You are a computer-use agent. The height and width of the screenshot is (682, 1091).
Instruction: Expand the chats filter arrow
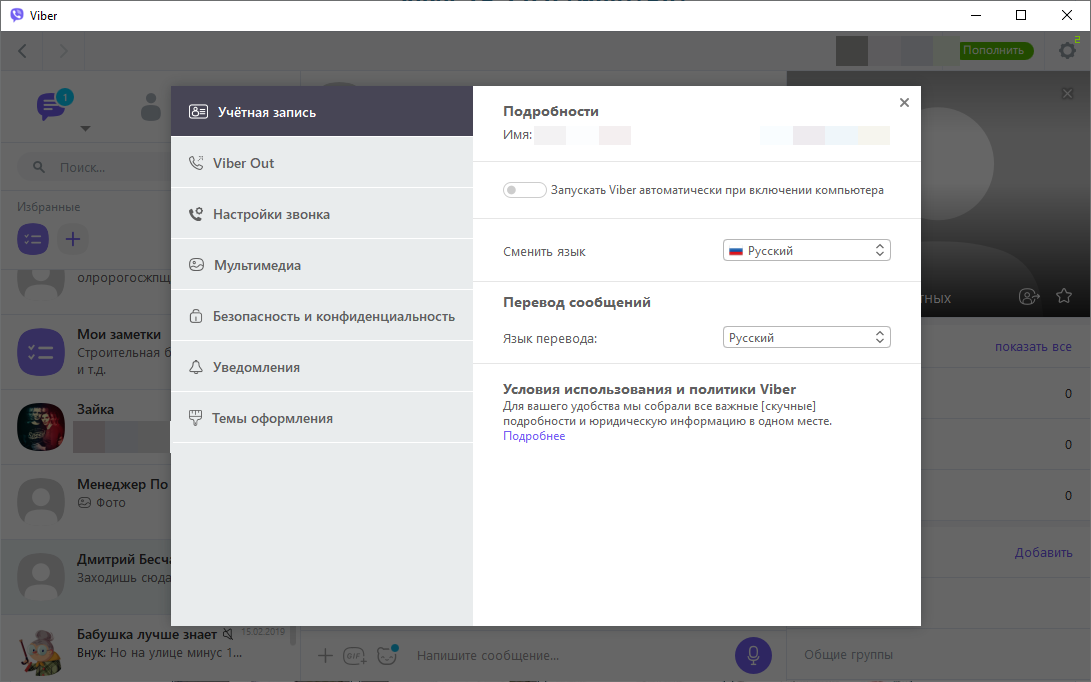tap(85, 128)
